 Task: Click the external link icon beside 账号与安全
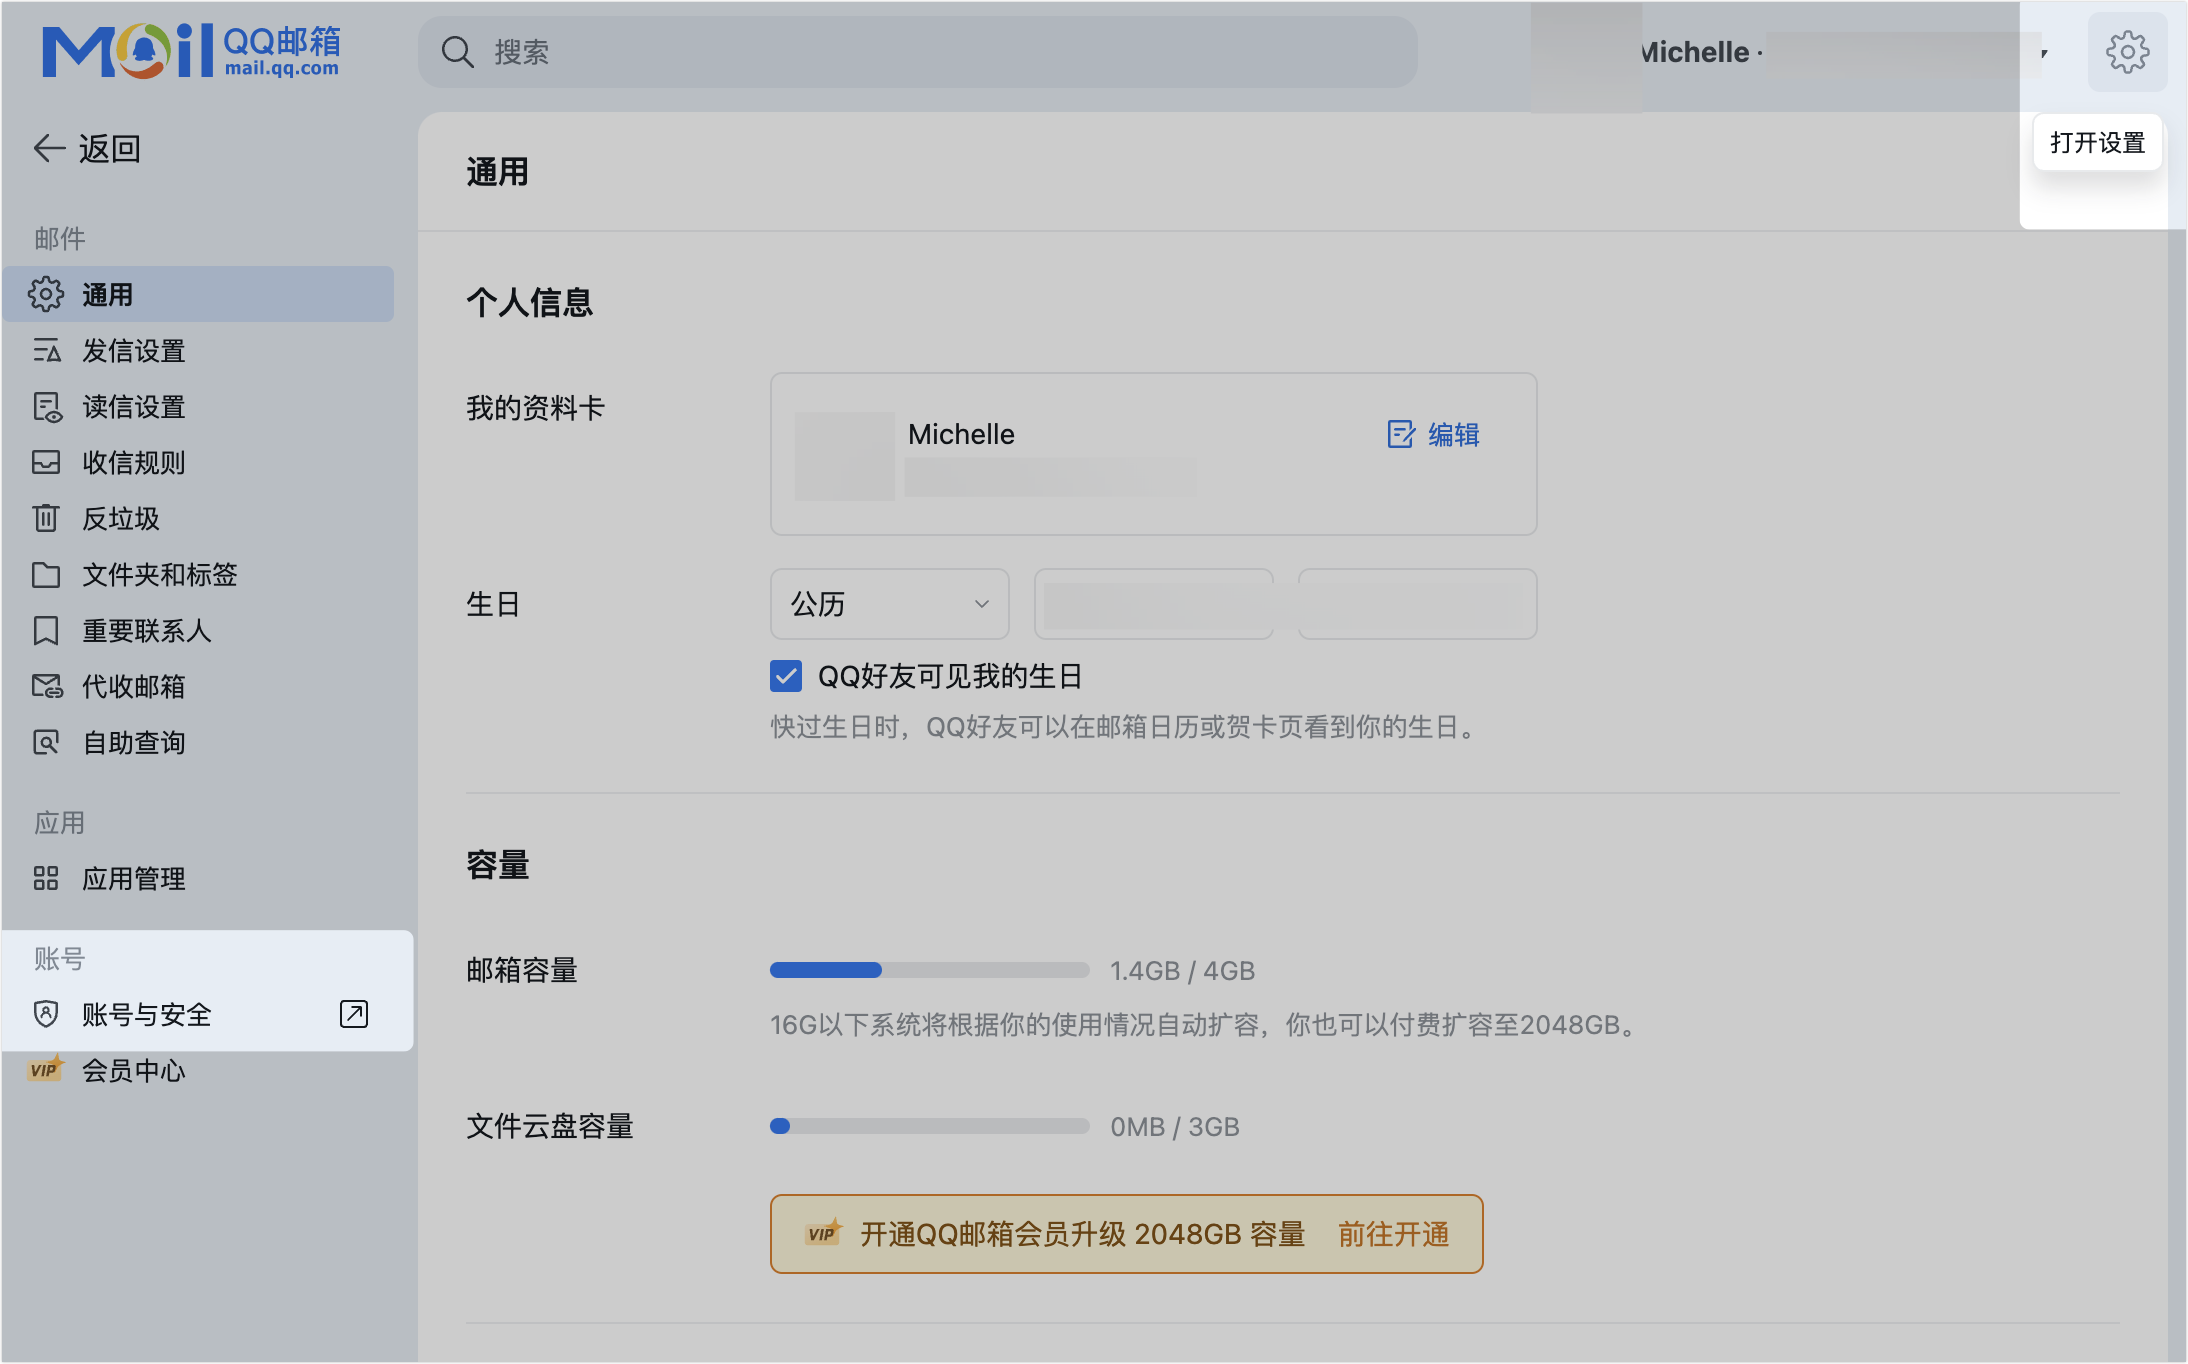tap(355, 1014)
